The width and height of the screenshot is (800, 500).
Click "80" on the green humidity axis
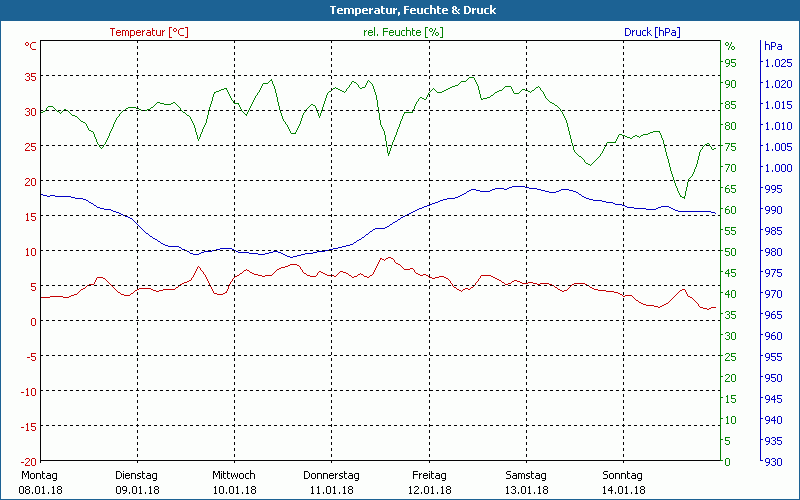(x=731, y=126)
